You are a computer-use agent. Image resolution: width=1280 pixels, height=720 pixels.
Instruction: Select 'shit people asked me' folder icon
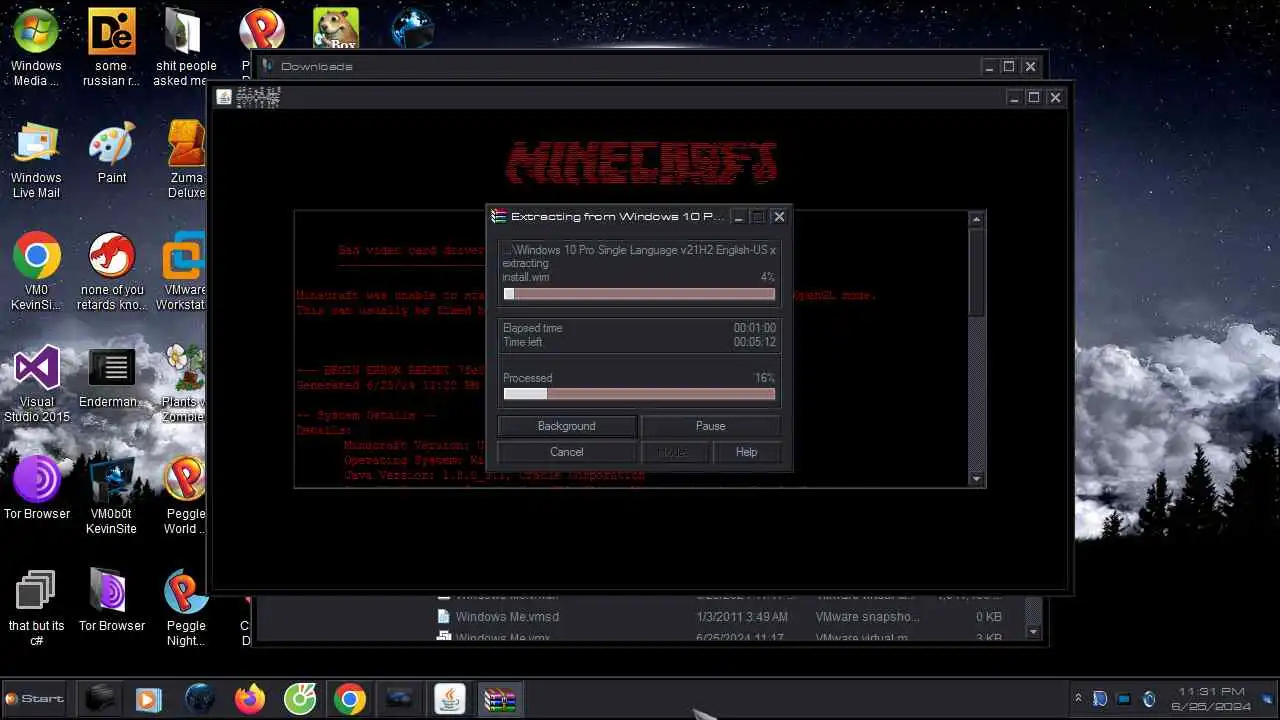coord(185,47)
